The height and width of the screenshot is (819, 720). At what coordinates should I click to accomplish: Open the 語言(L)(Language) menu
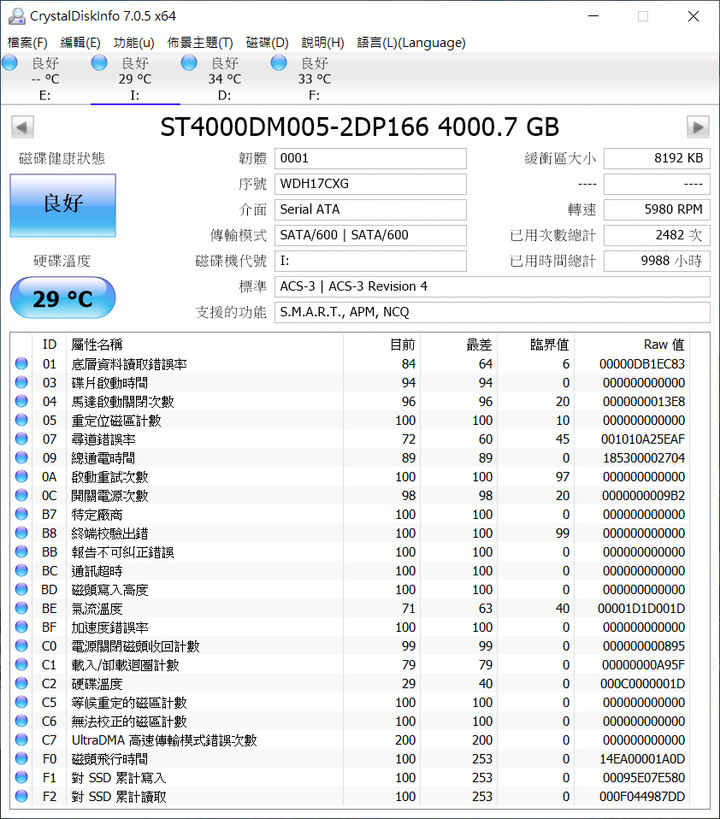tap(411, 42)
